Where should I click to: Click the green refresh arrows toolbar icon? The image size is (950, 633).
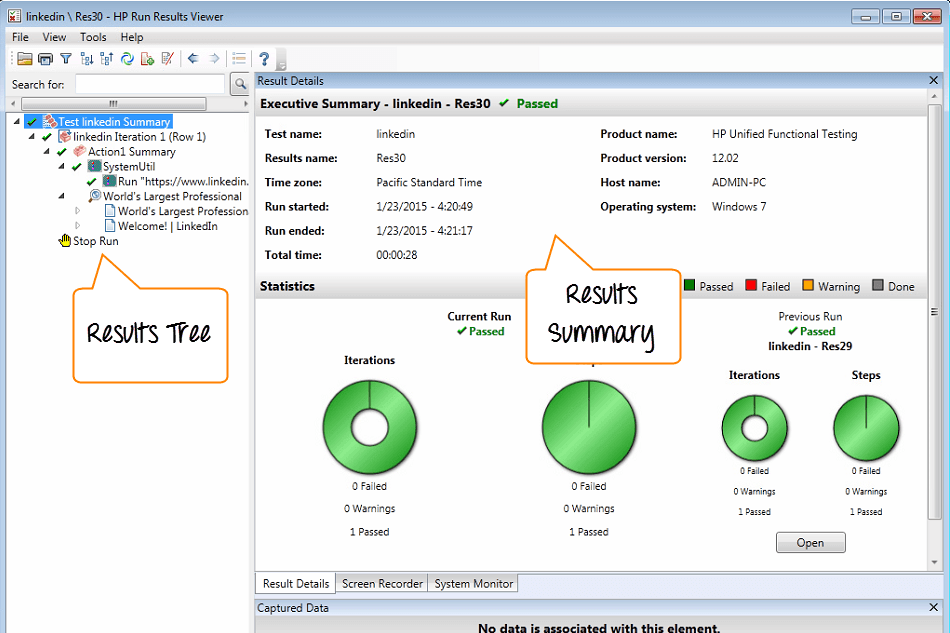tap(127, 59)
